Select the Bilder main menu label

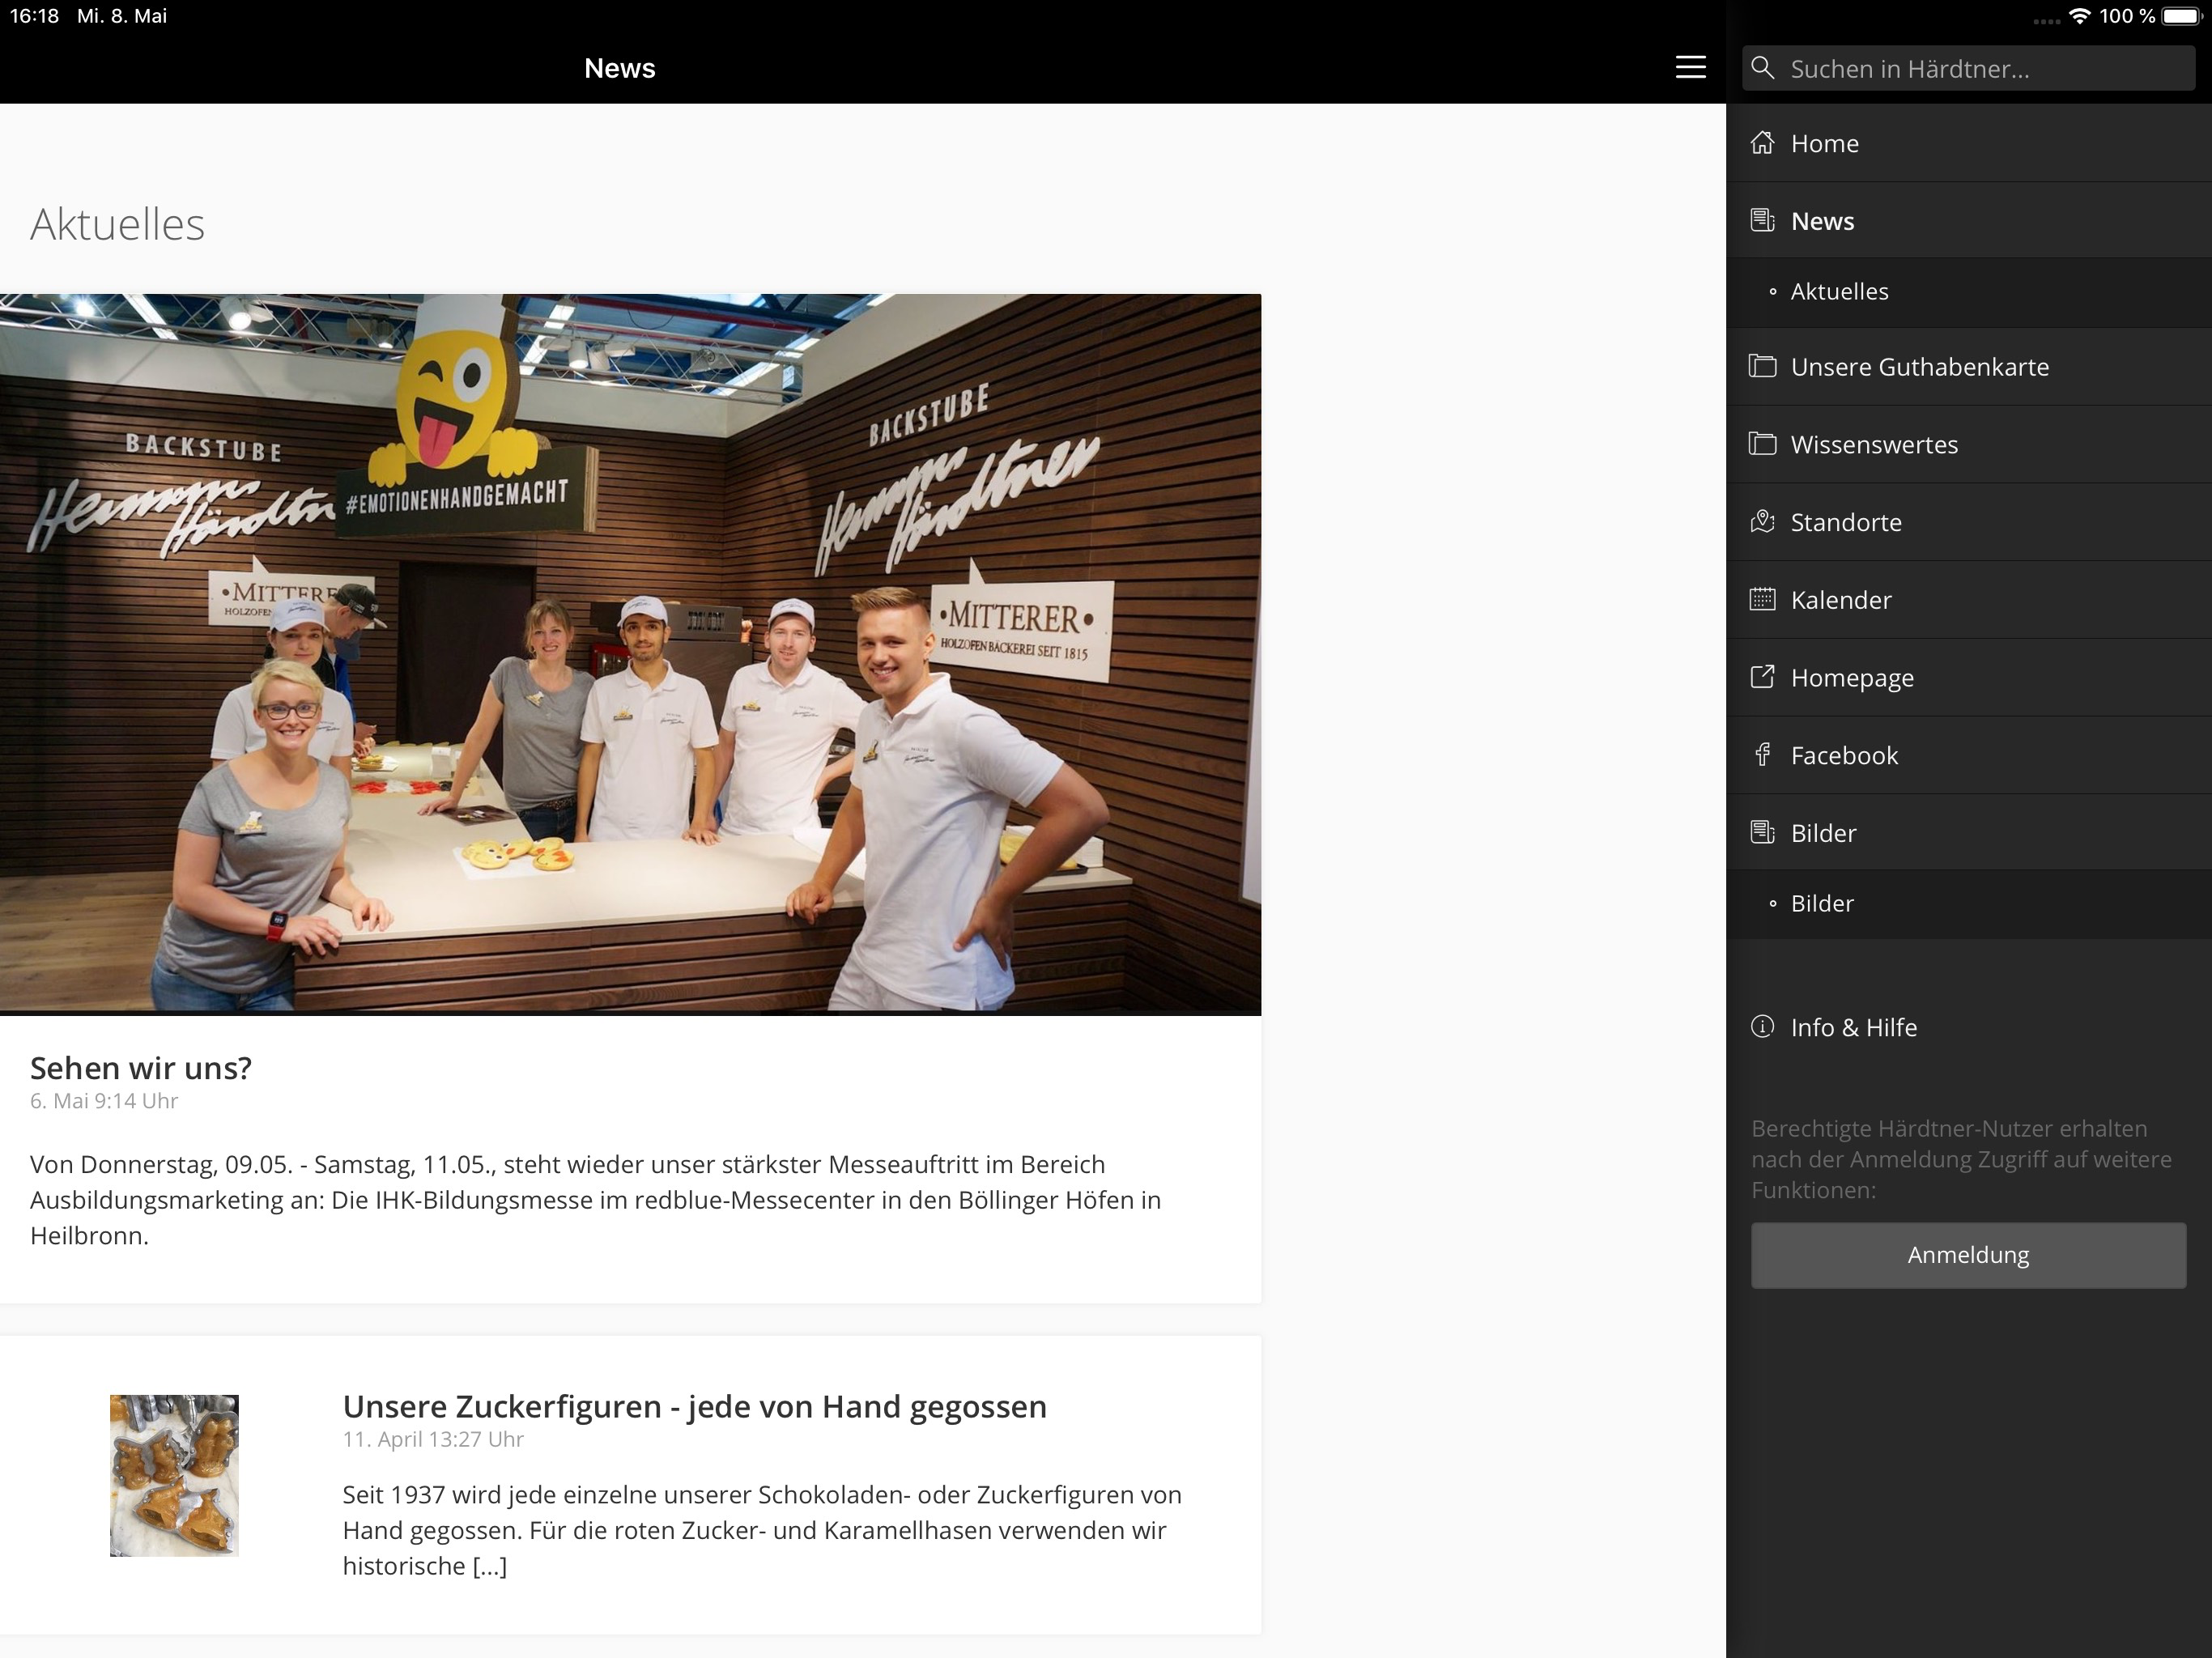tap(1823, 833)
